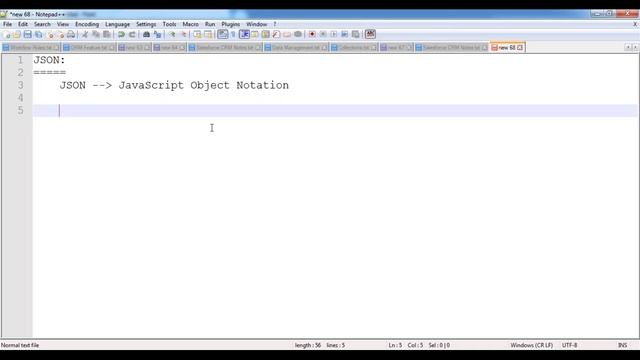Open the Settings menu
Viewport: 640px width, 360px height.
coord(146,24)
